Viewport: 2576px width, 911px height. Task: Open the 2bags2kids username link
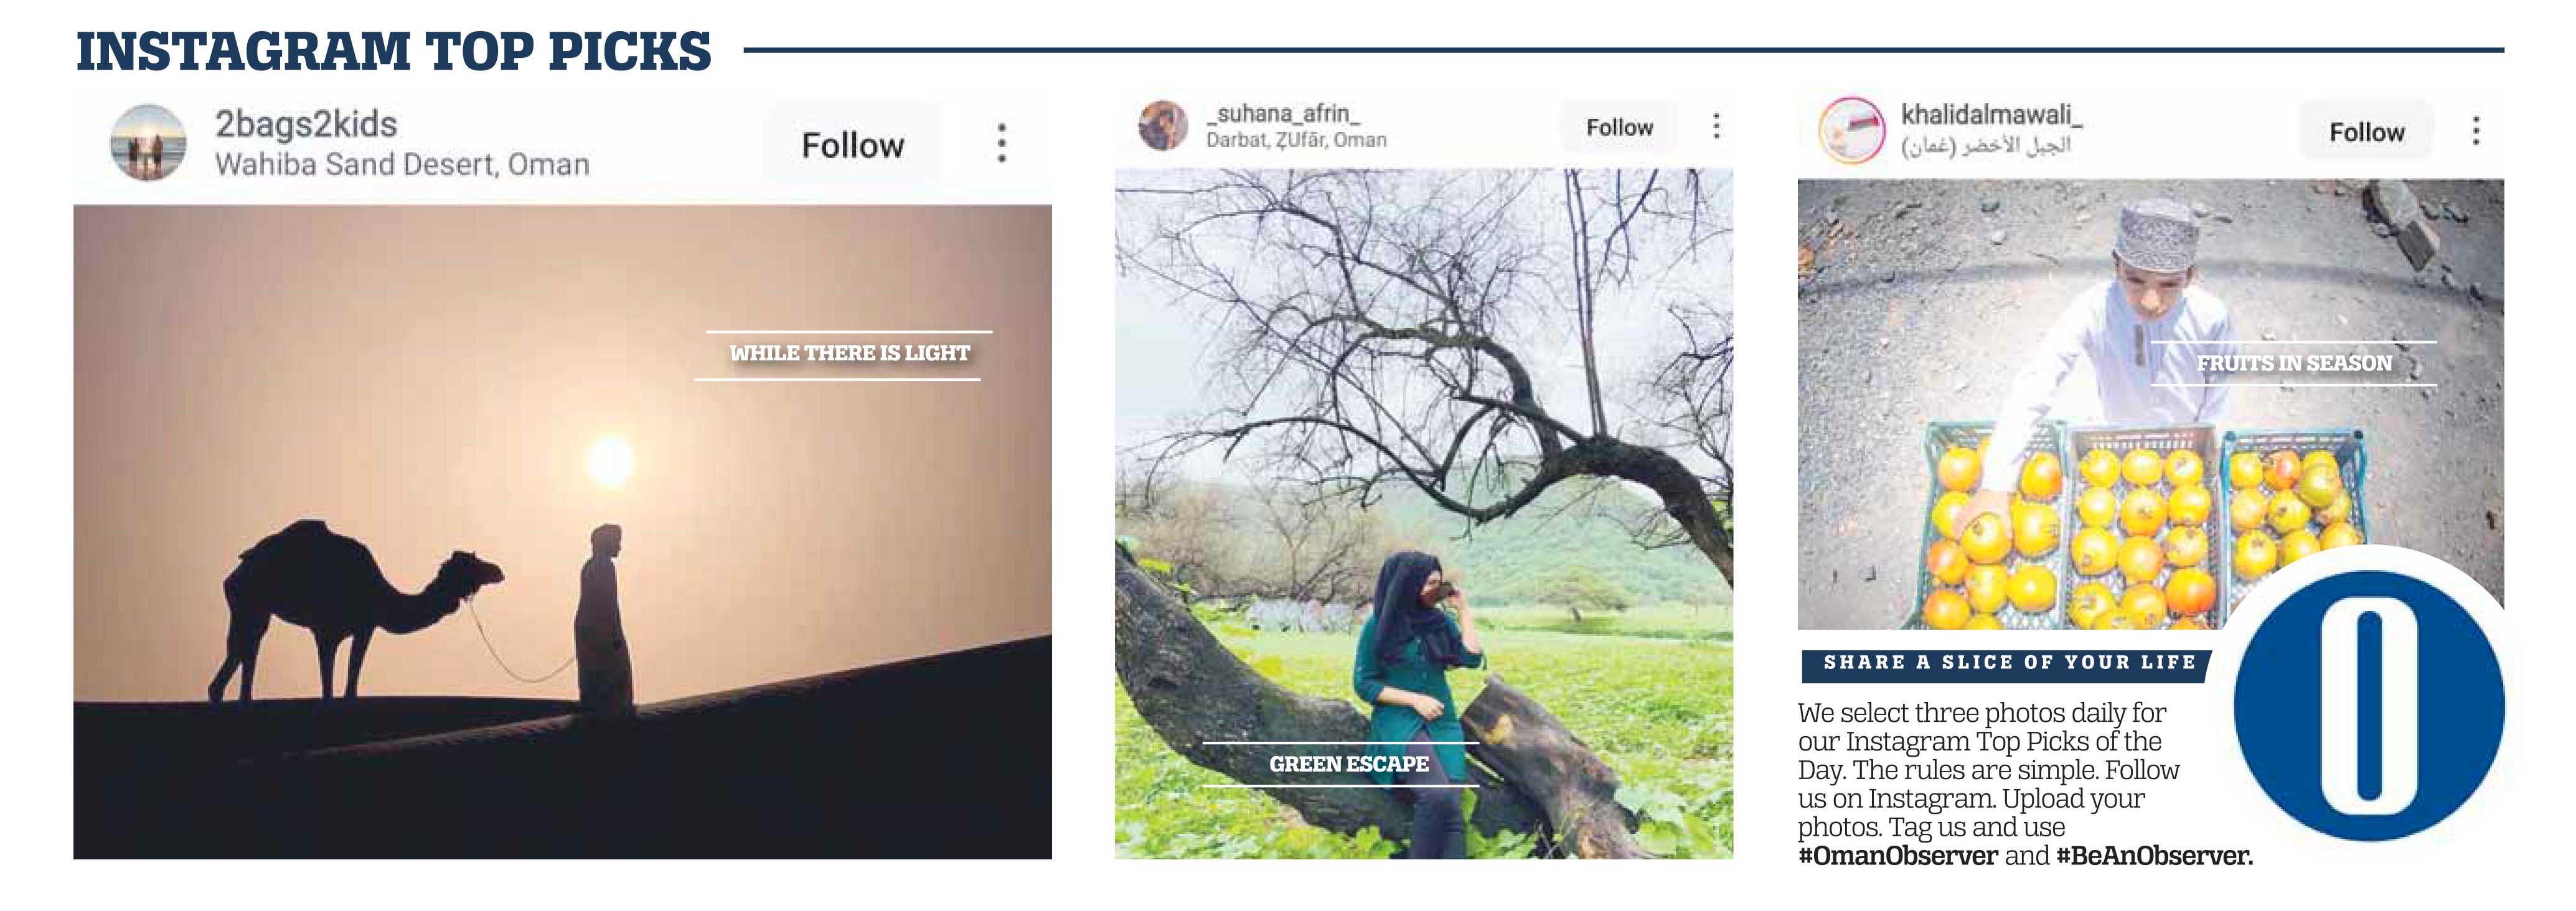(306, 124)
